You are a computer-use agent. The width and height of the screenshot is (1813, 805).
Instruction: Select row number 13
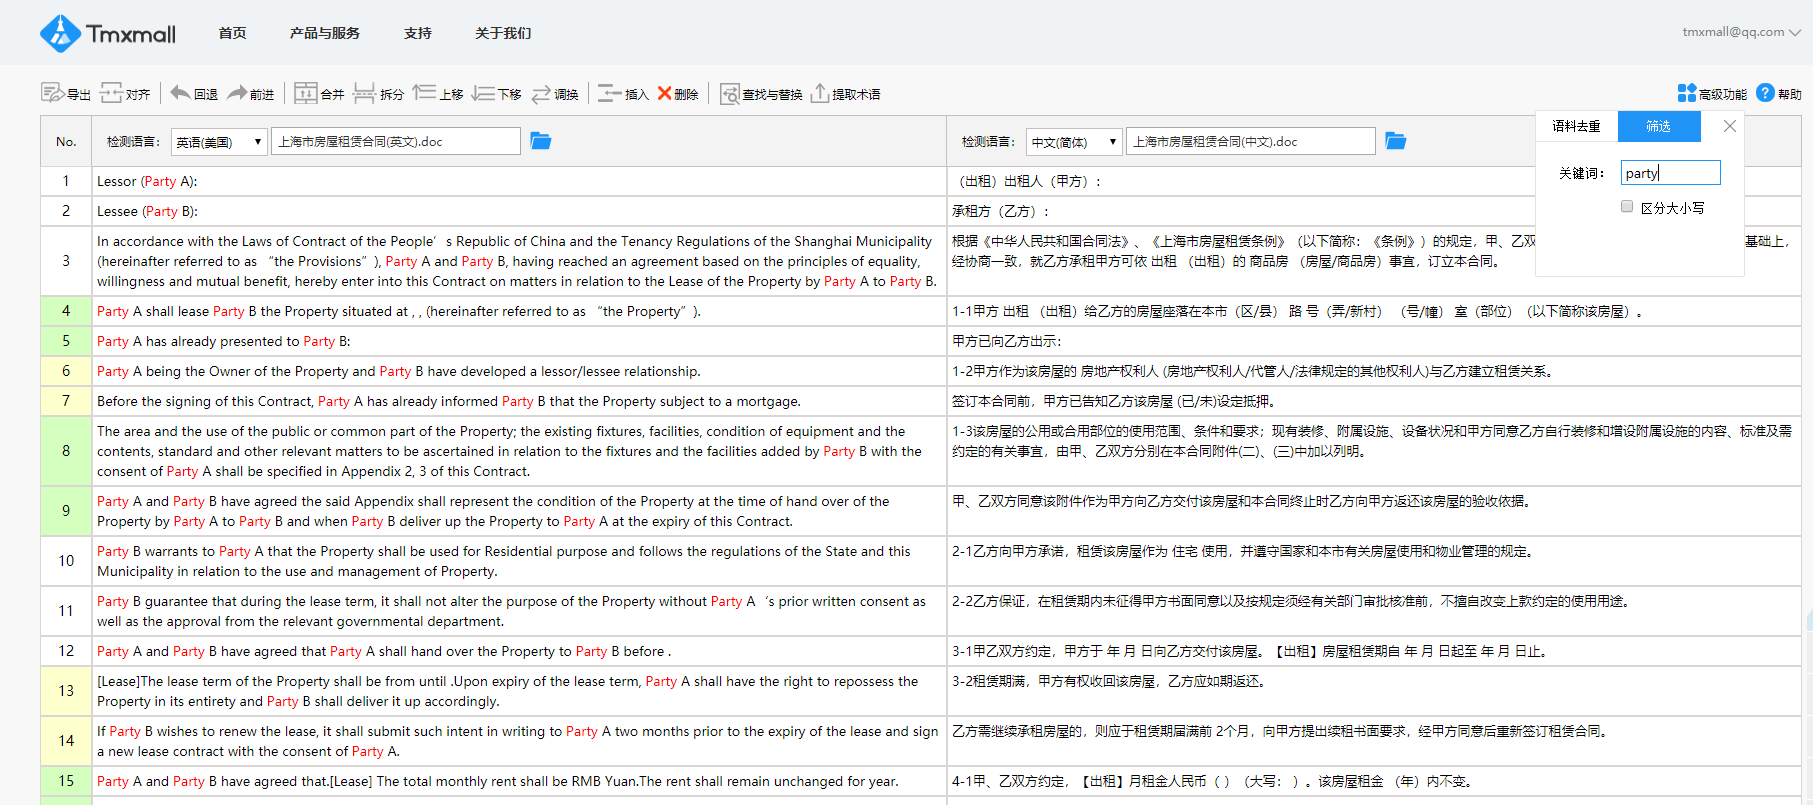(x=66, y=691)
